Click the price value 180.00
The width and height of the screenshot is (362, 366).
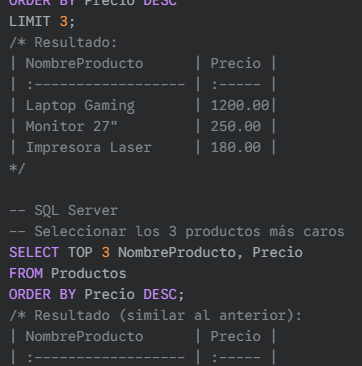click(x=236, y=148)
